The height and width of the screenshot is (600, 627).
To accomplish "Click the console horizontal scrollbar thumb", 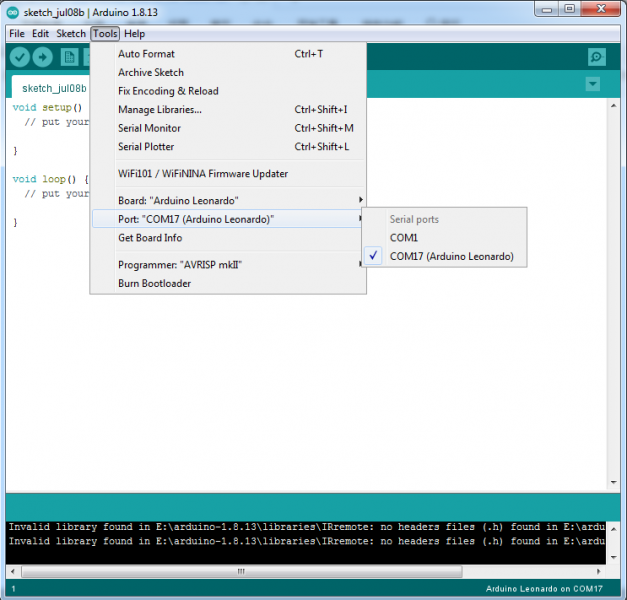I will (x=242, y=571).
